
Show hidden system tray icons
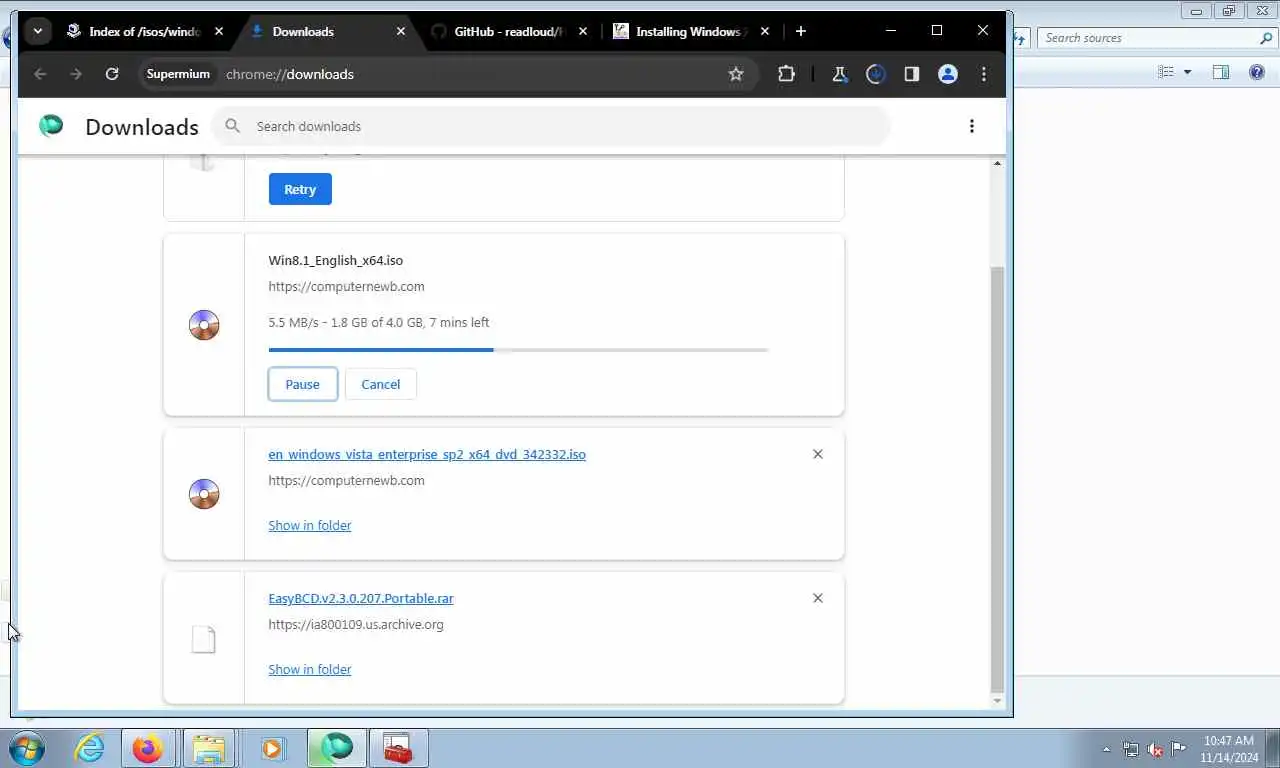click(1106, 749)
